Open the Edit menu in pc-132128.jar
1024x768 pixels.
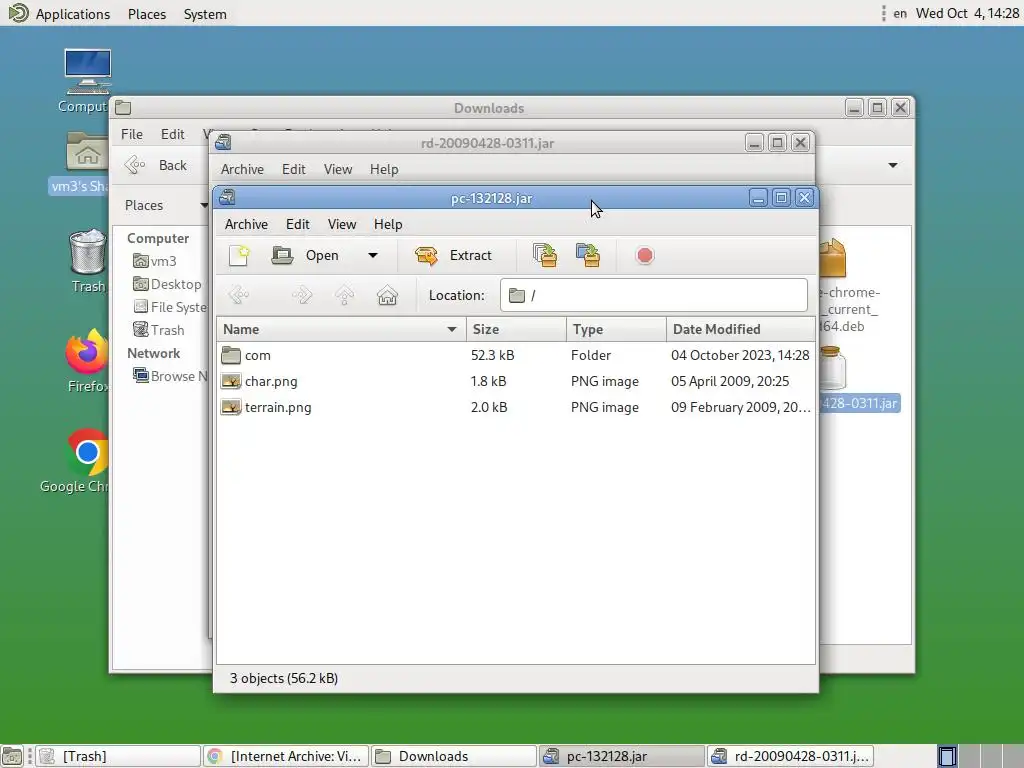click(297, 224)
